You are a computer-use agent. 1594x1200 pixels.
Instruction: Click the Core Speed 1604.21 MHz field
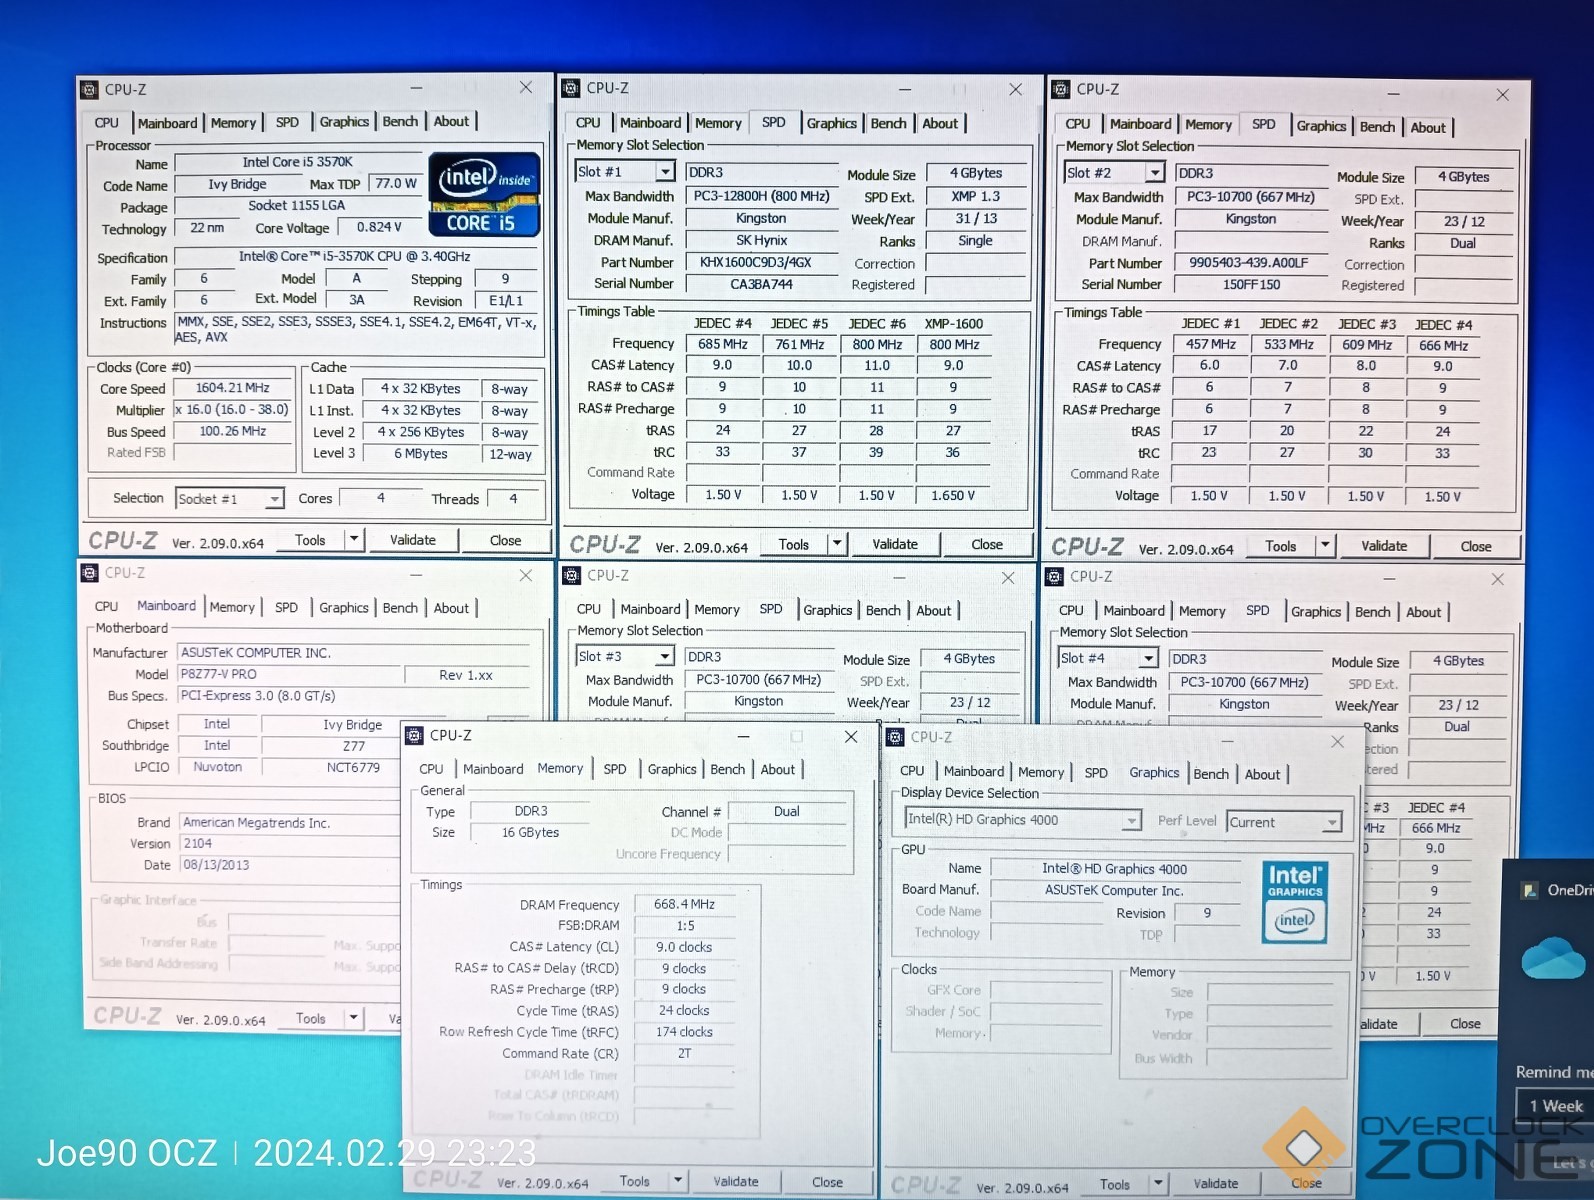tap(232, 388)
